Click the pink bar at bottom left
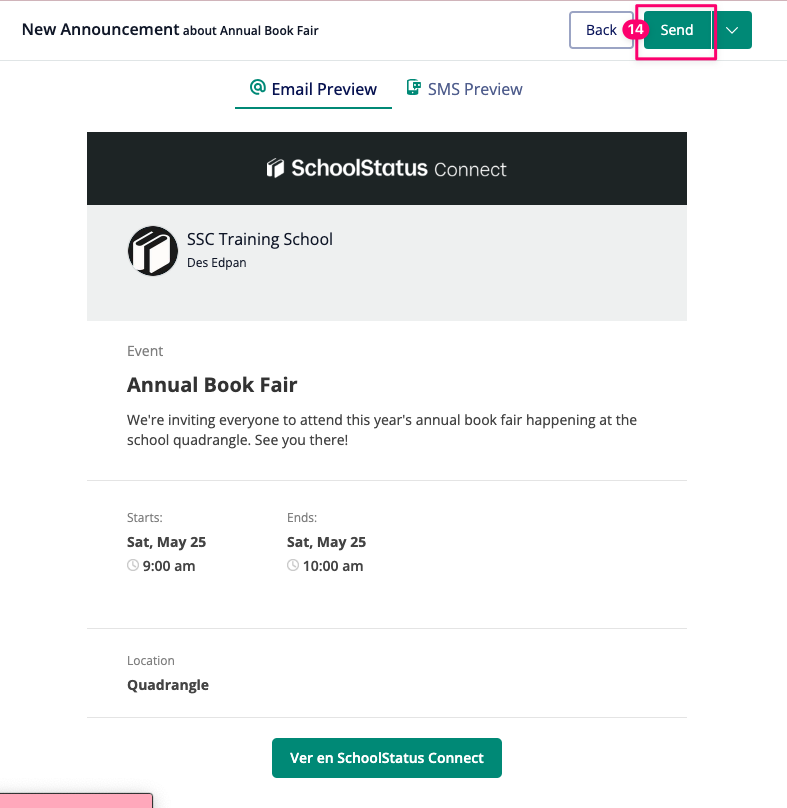 76,801
